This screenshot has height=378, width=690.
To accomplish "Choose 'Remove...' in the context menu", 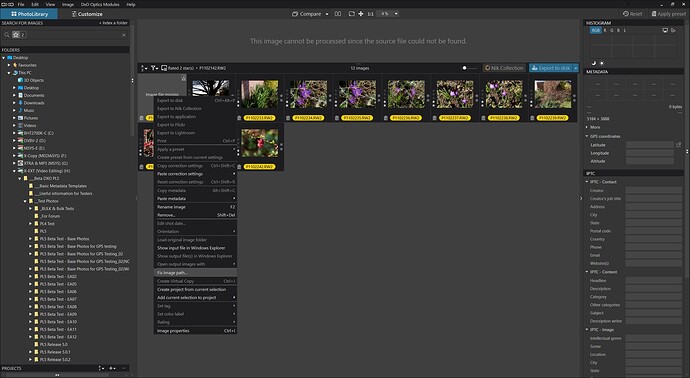I will pos(195,215).
